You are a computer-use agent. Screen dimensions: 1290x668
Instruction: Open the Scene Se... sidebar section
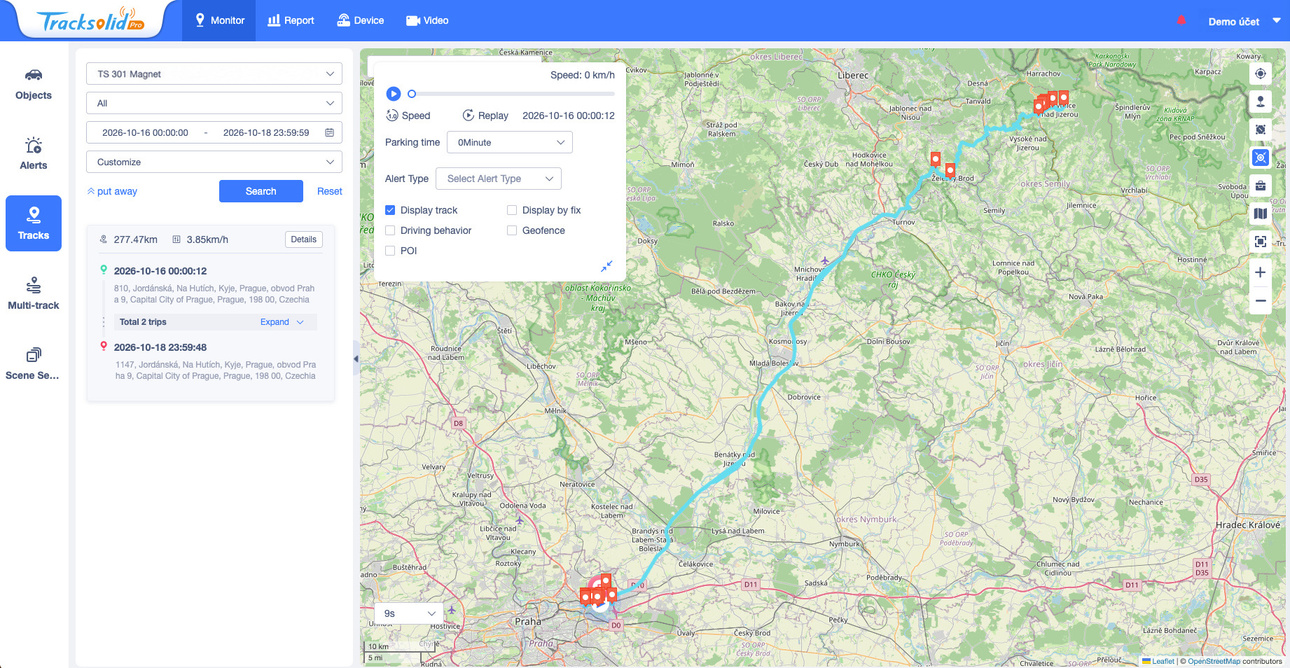click(33, 363)
